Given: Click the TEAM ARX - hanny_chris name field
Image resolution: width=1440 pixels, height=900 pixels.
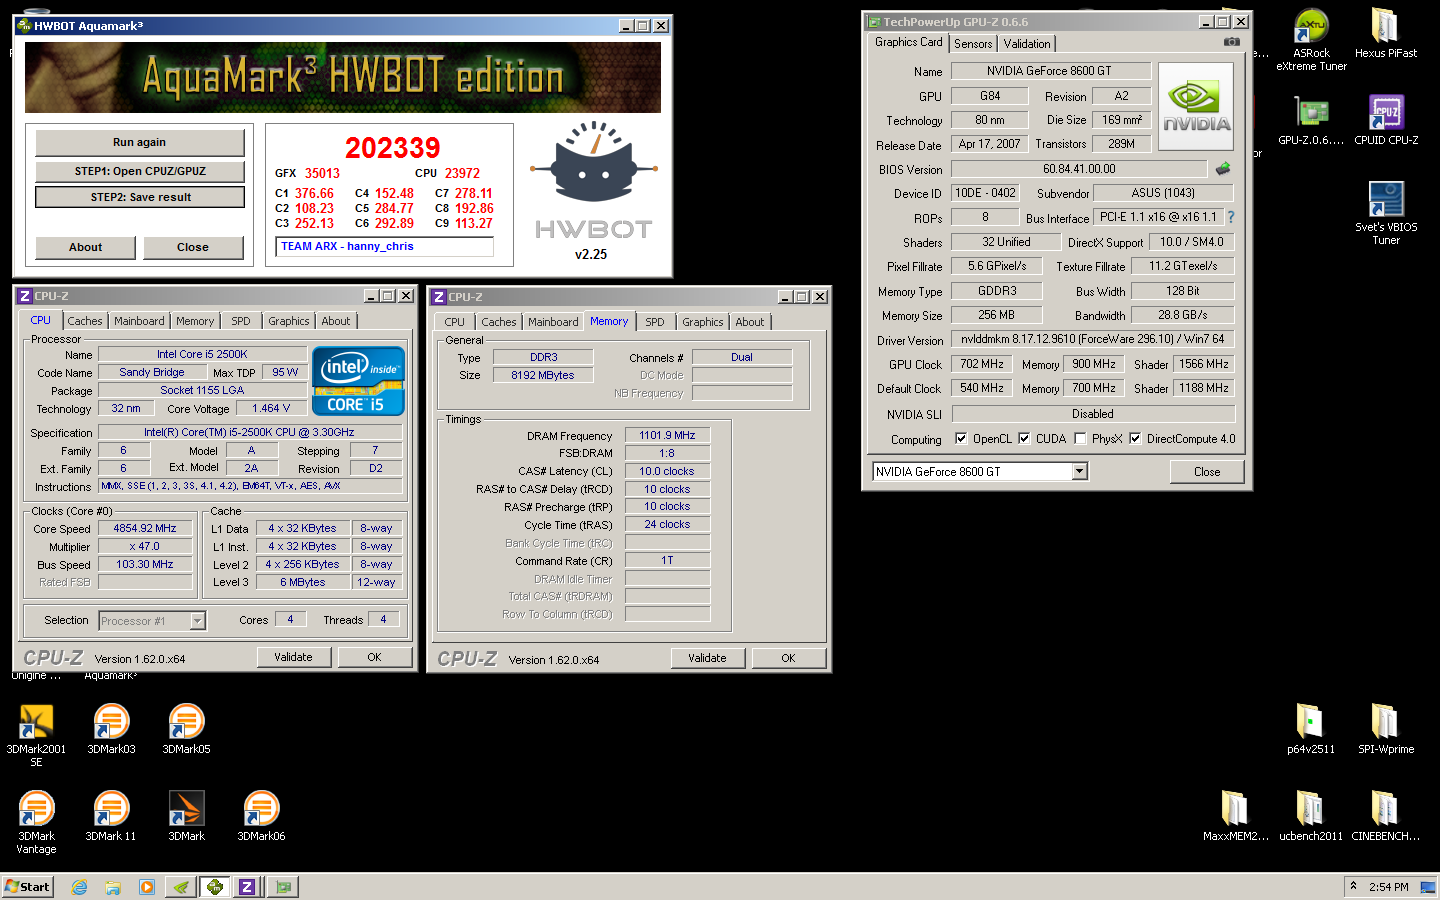Looking at the screenshot, I should coord(385,246).
